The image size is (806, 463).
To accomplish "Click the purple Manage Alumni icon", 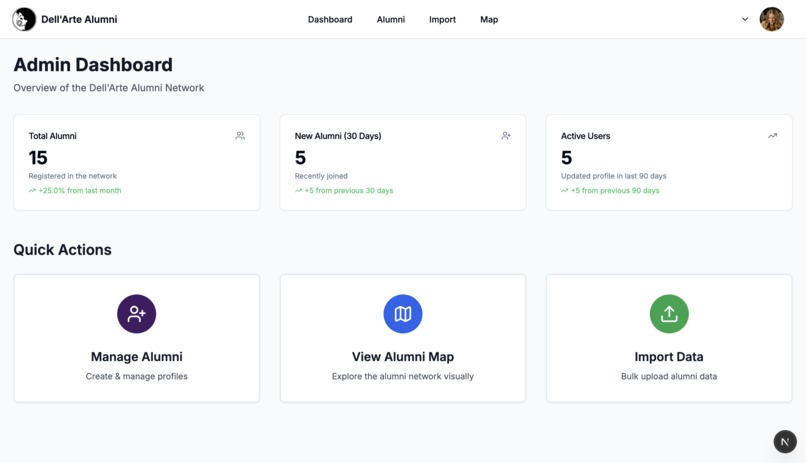I will tap(137, 313).
